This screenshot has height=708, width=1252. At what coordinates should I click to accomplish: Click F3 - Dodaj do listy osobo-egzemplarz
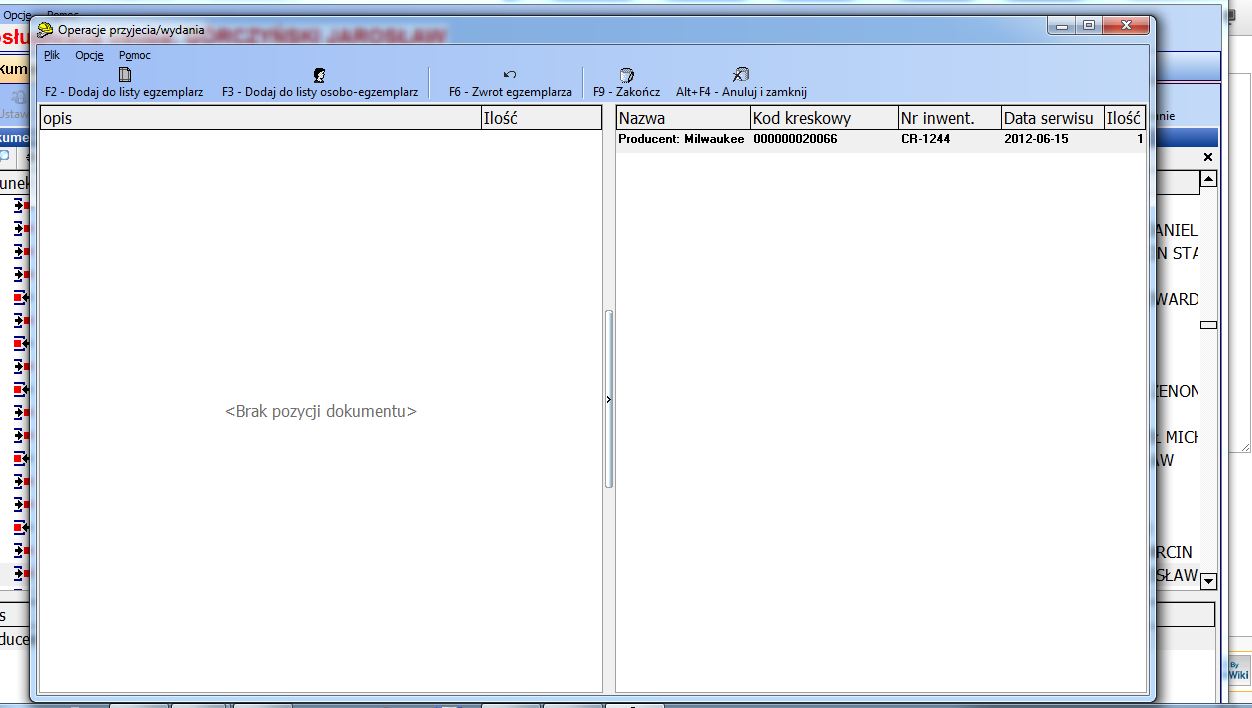pos(320,83)
